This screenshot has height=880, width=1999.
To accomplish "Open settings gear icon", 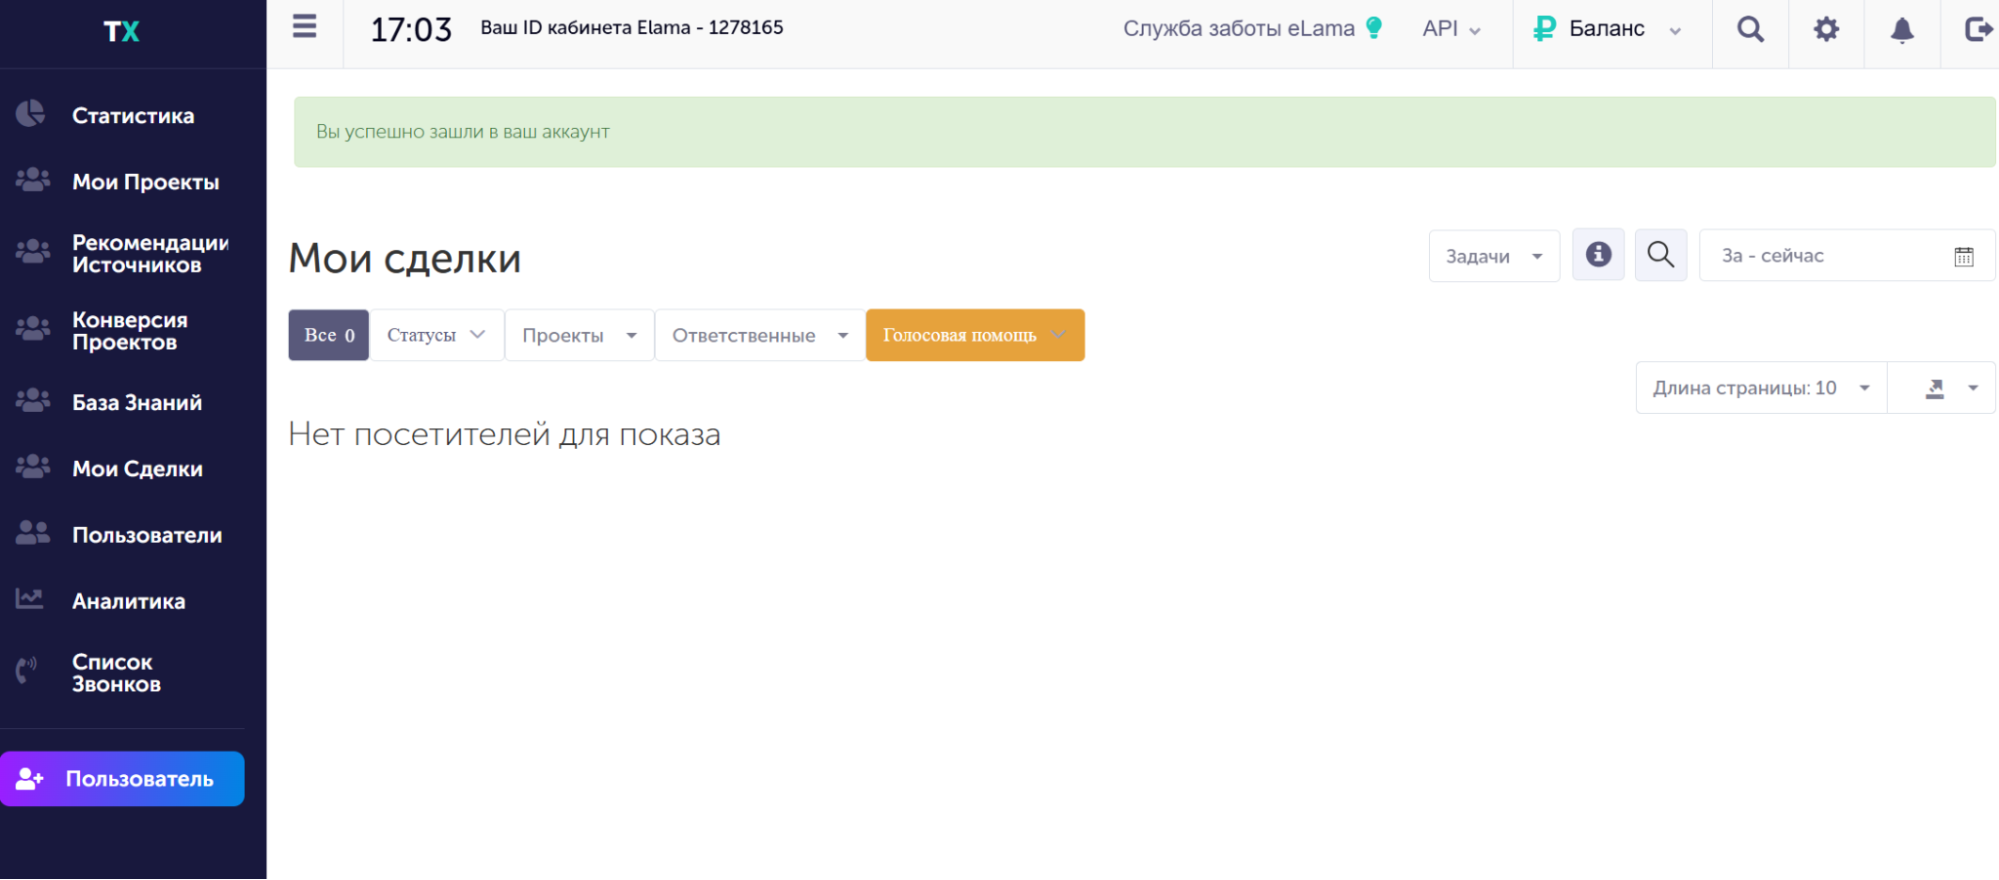I will tap(1826, 29).
